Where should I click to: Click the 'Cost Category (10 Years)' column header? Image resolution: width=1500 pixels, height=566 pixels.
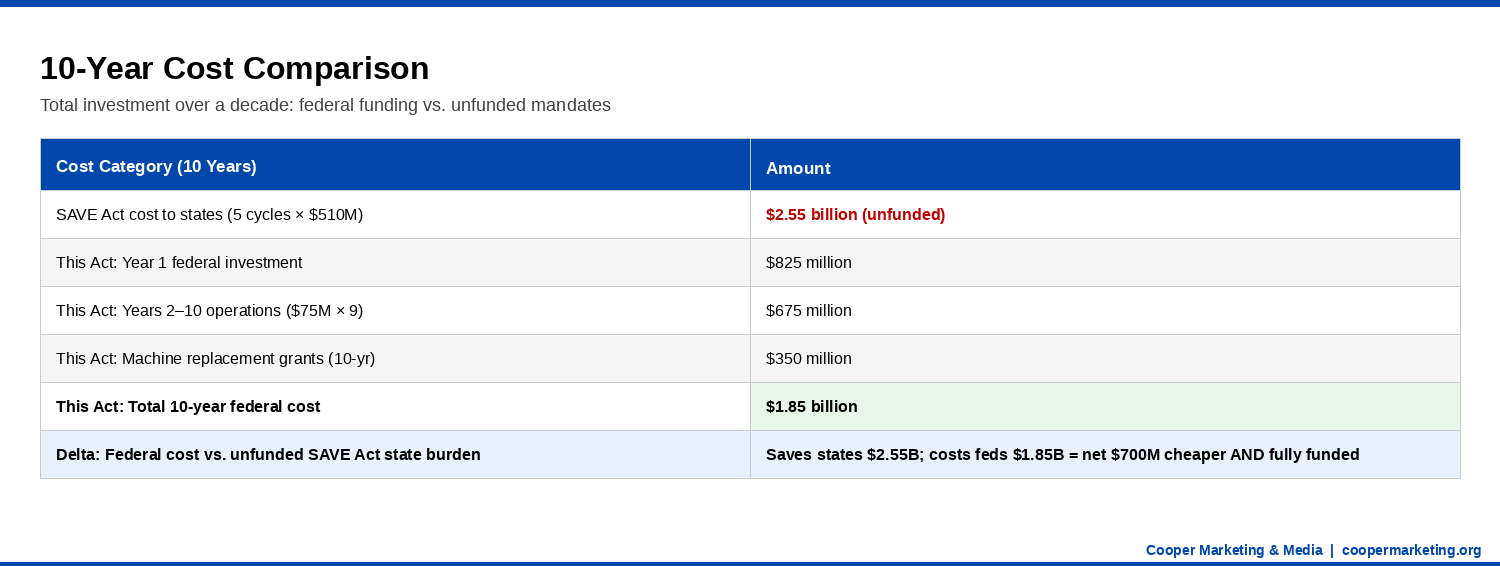pyautogui.click(x=395, y=165)
